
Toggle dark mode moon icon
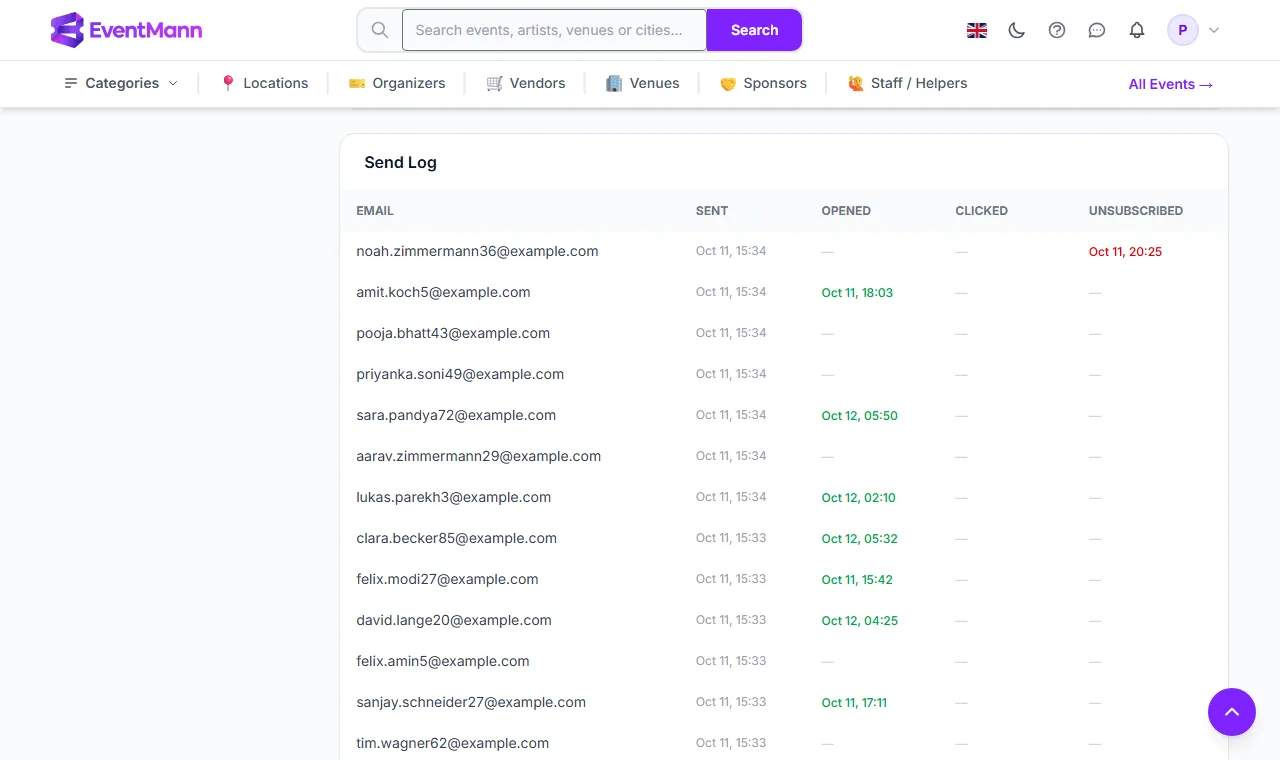[1017, 30]
